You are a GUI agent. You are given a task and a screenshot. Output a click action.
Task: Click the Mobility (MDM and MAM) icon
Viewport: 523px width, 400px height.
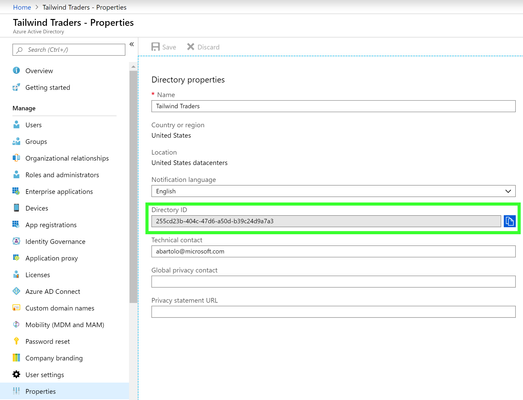point(16,324)
